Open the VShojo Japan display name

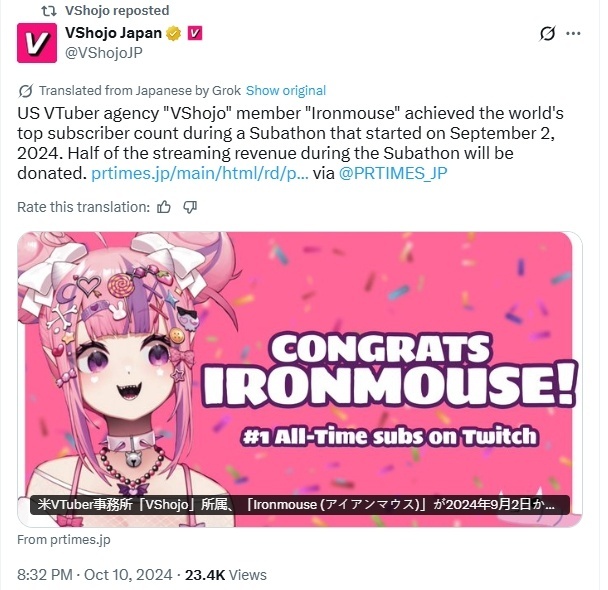point(113,33)
